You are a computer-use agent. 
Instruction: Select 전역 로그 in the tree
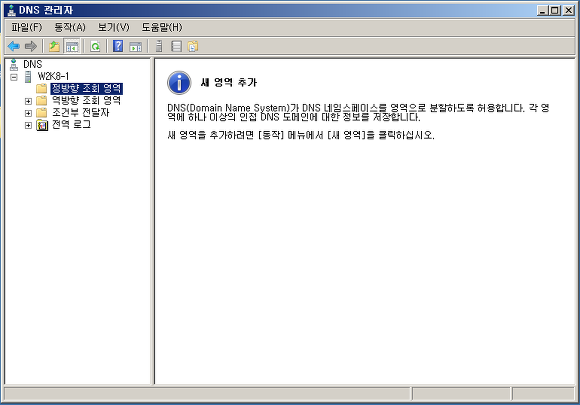click(x=71, y=125)
